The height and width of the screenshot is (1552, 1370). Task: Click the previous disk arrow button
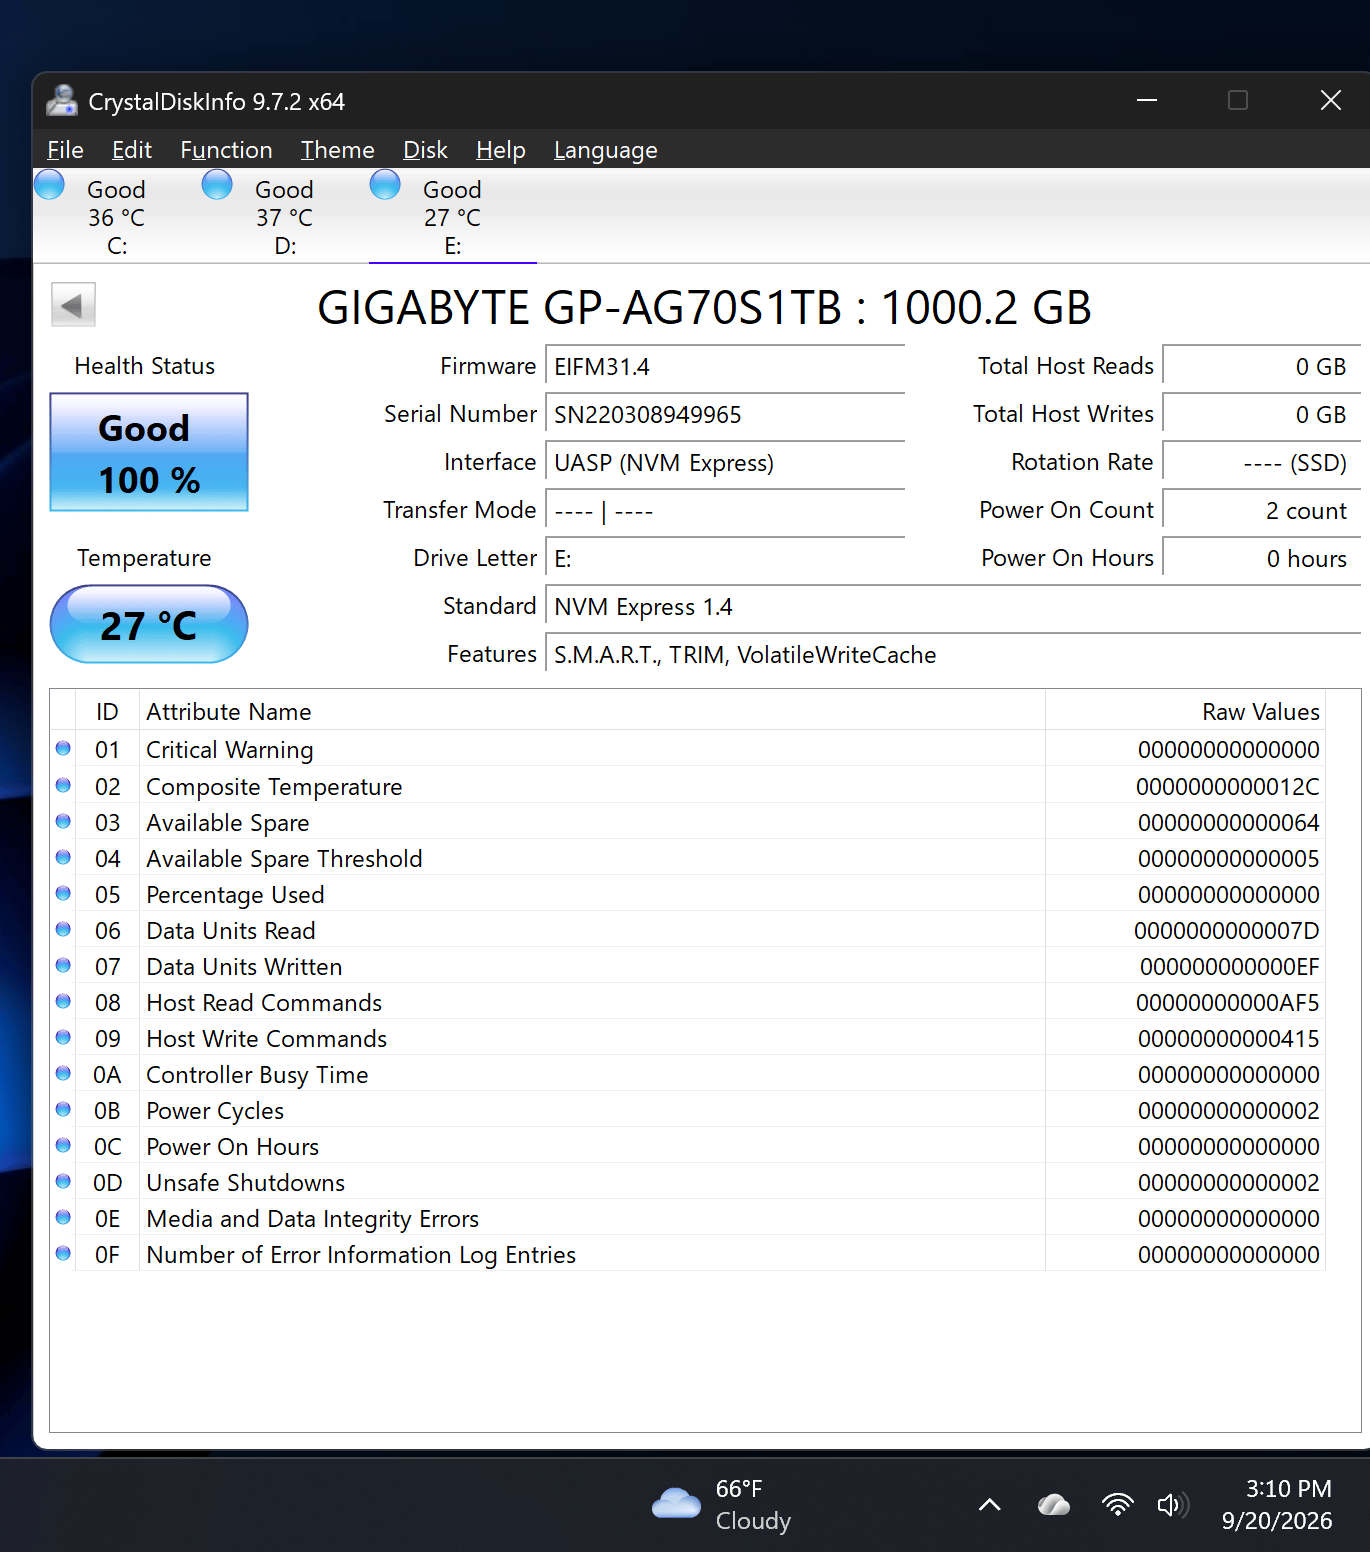(x=73, y=305)
